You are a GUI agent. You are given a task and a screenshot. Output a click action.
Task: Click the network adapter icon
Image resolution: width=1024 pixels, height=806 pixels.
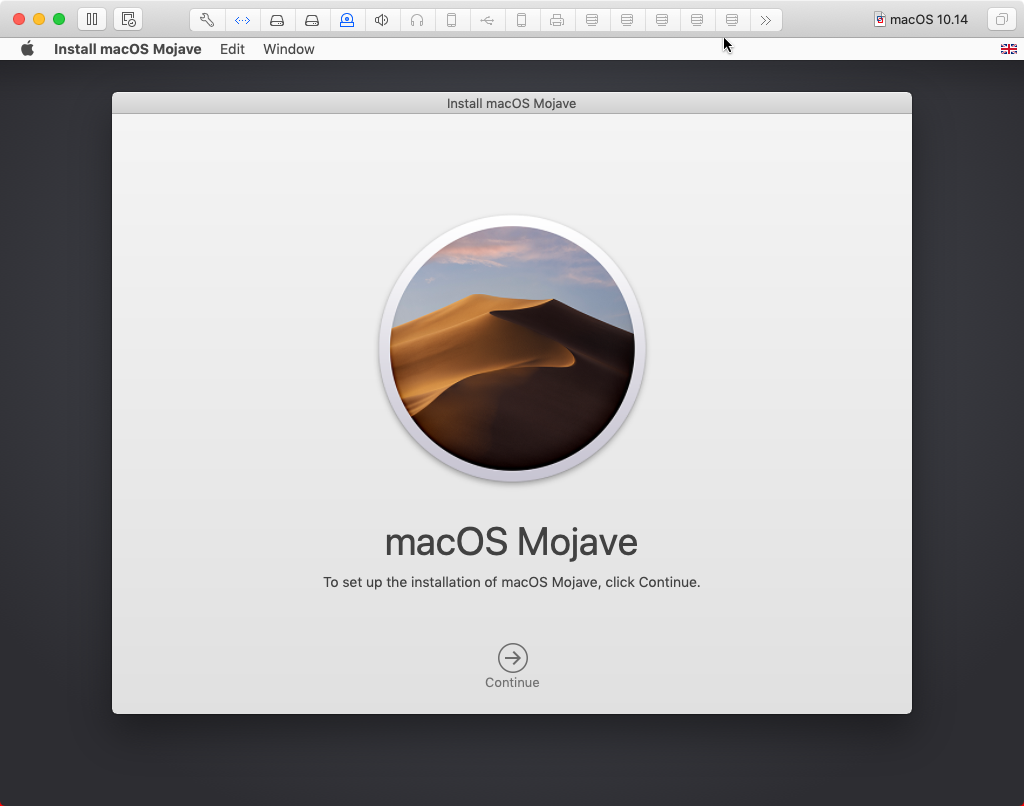click(x=242, y=19)
